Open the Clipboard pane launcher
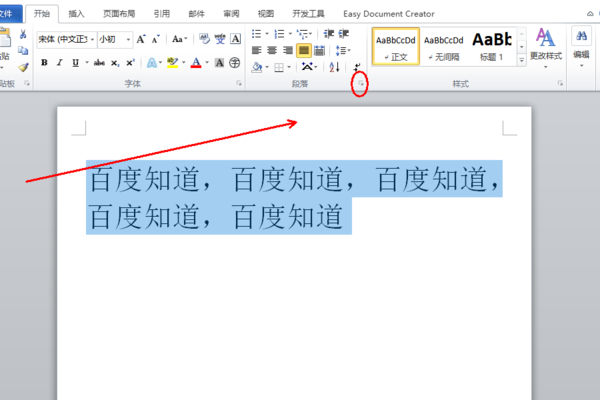The image size is (600, 400). pyautogui.click(x=27, y=83)
